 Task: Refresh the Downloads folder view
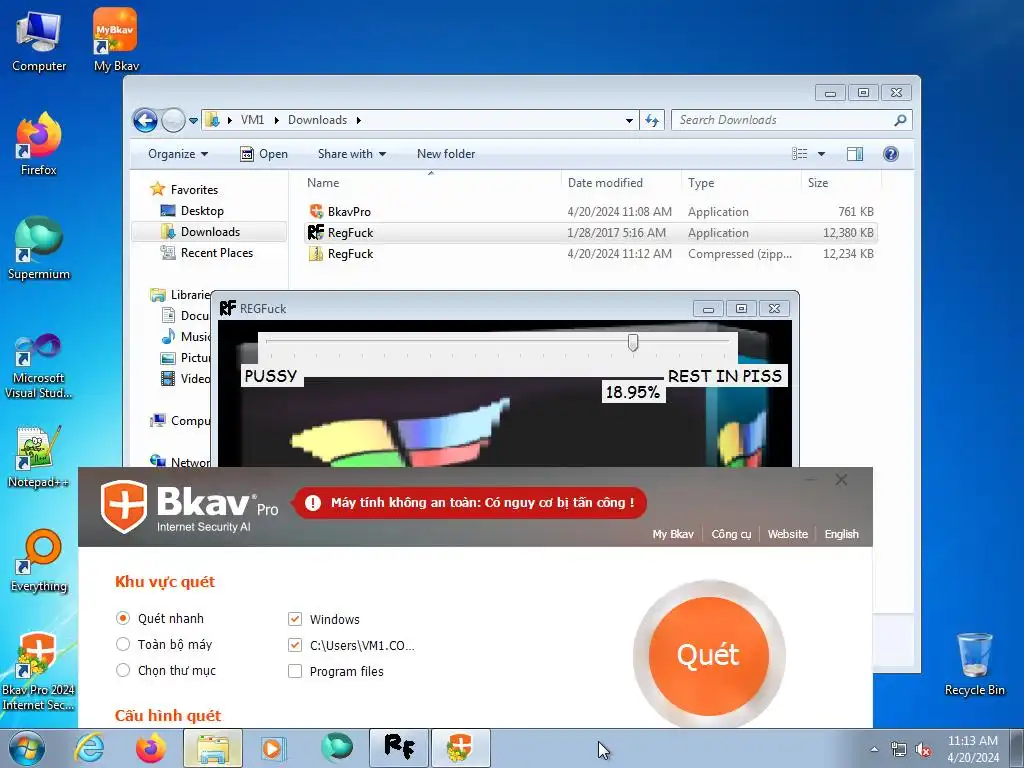(652, 120)
